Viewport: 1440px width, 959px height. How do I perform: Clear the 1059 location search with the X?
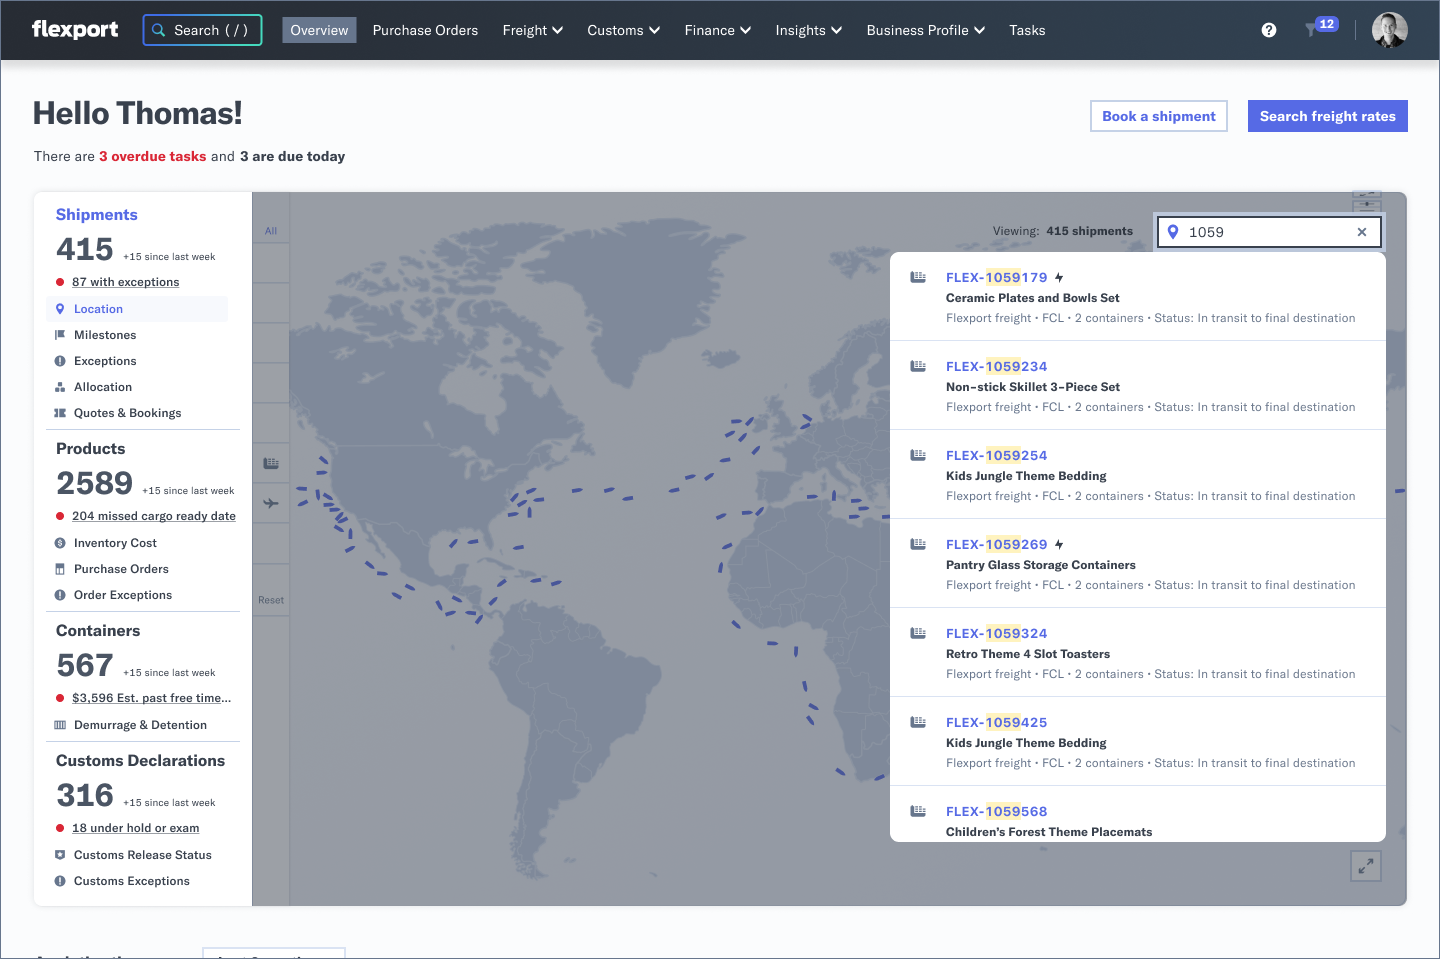[1361, 231]
